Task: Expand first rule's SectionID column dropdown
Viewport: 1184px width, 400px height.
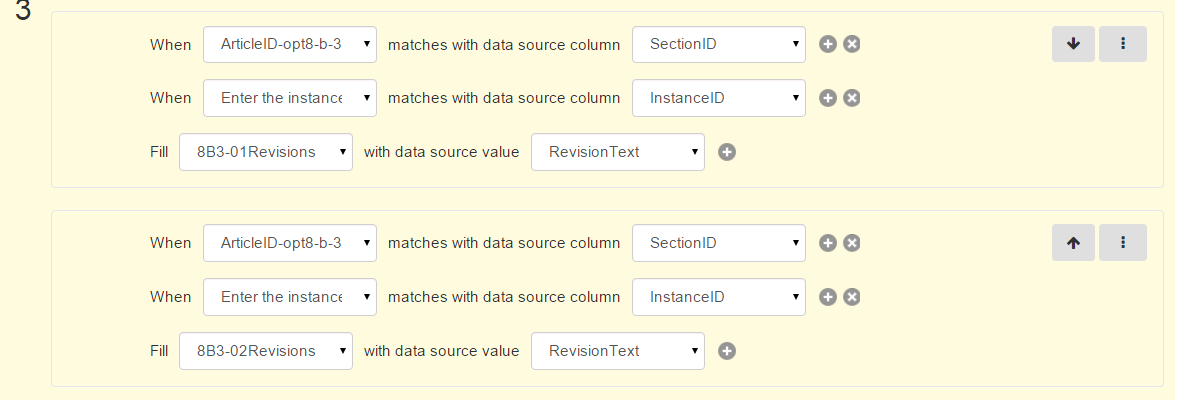Action: click(x=719, y=45)
